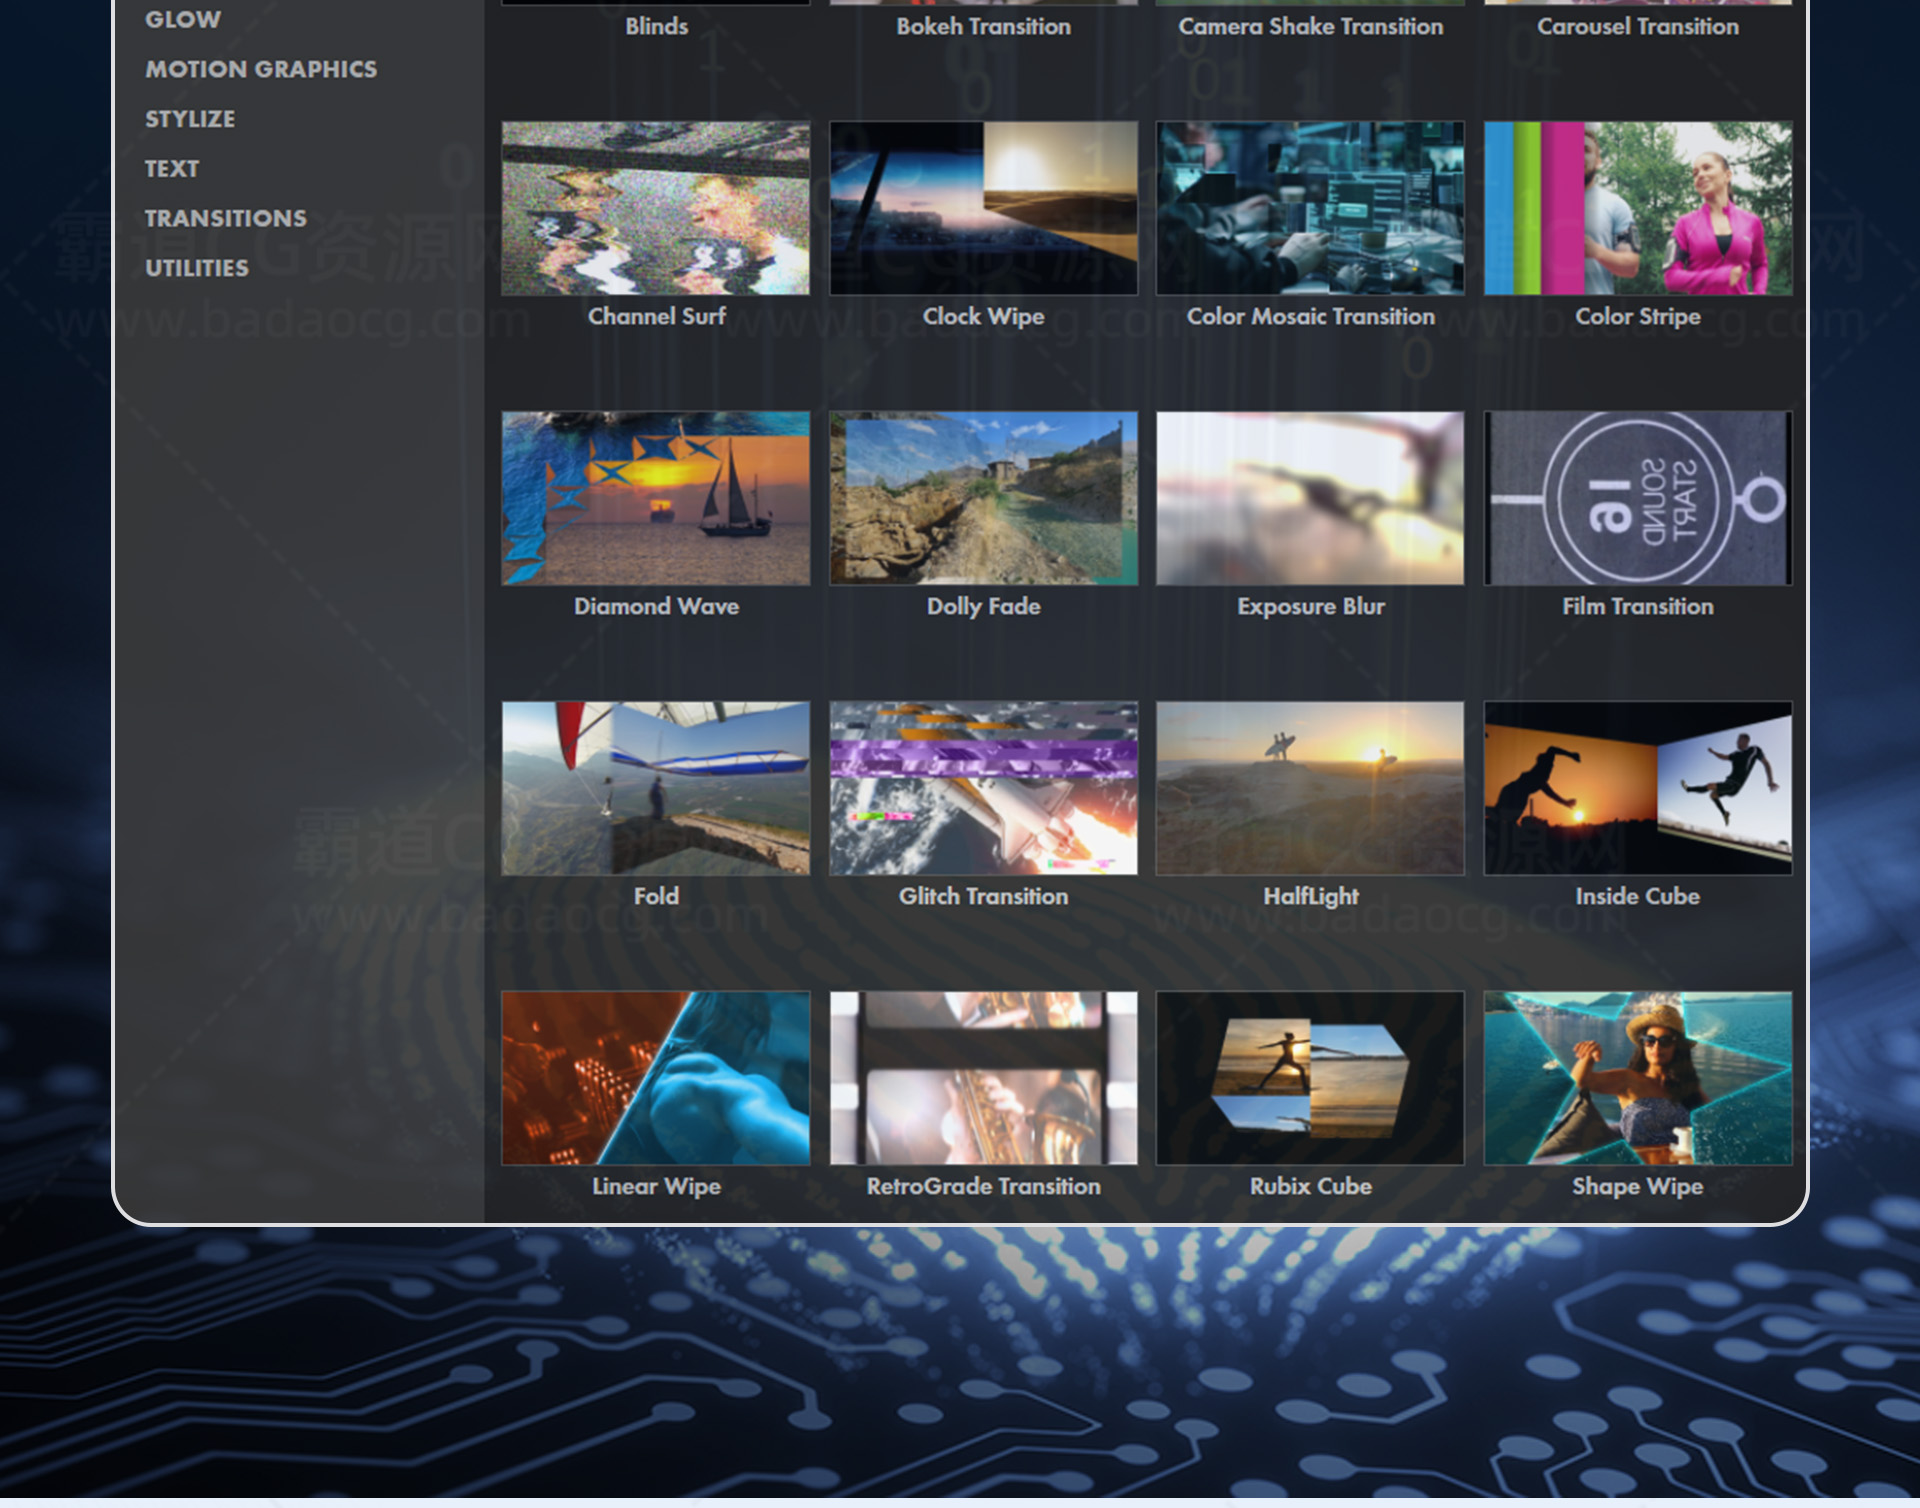1920x1508 pixels.
Task: Pick the Linear Wipe thumbnail
Action: (x=655, y=1078)
